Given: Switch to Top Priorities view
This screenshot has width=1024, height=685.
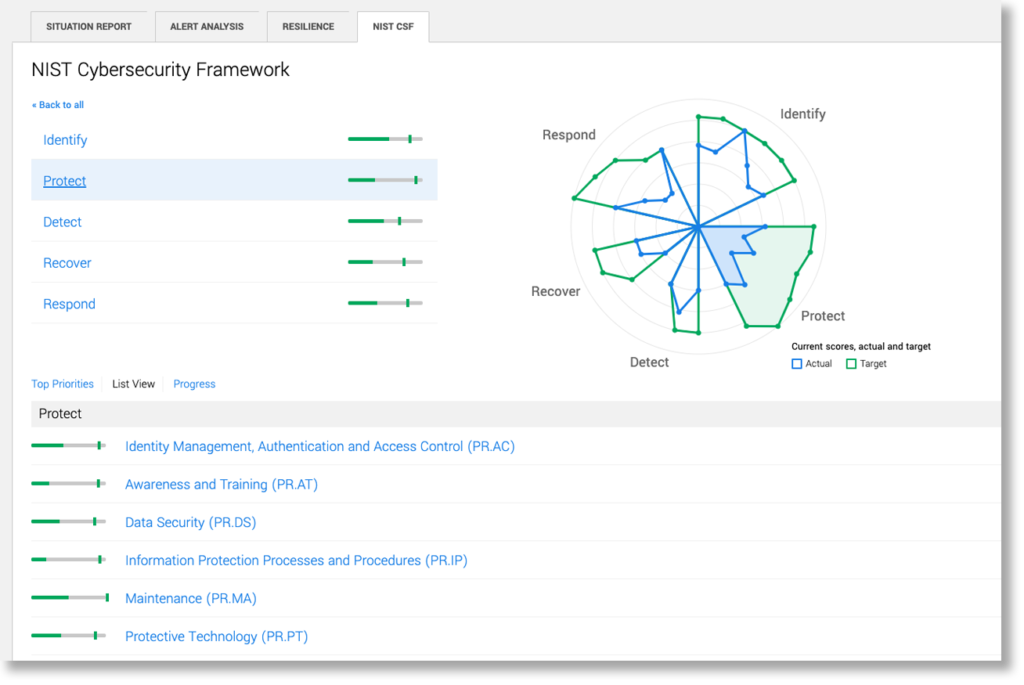Looking at the screenshot, I should [62, 383].
